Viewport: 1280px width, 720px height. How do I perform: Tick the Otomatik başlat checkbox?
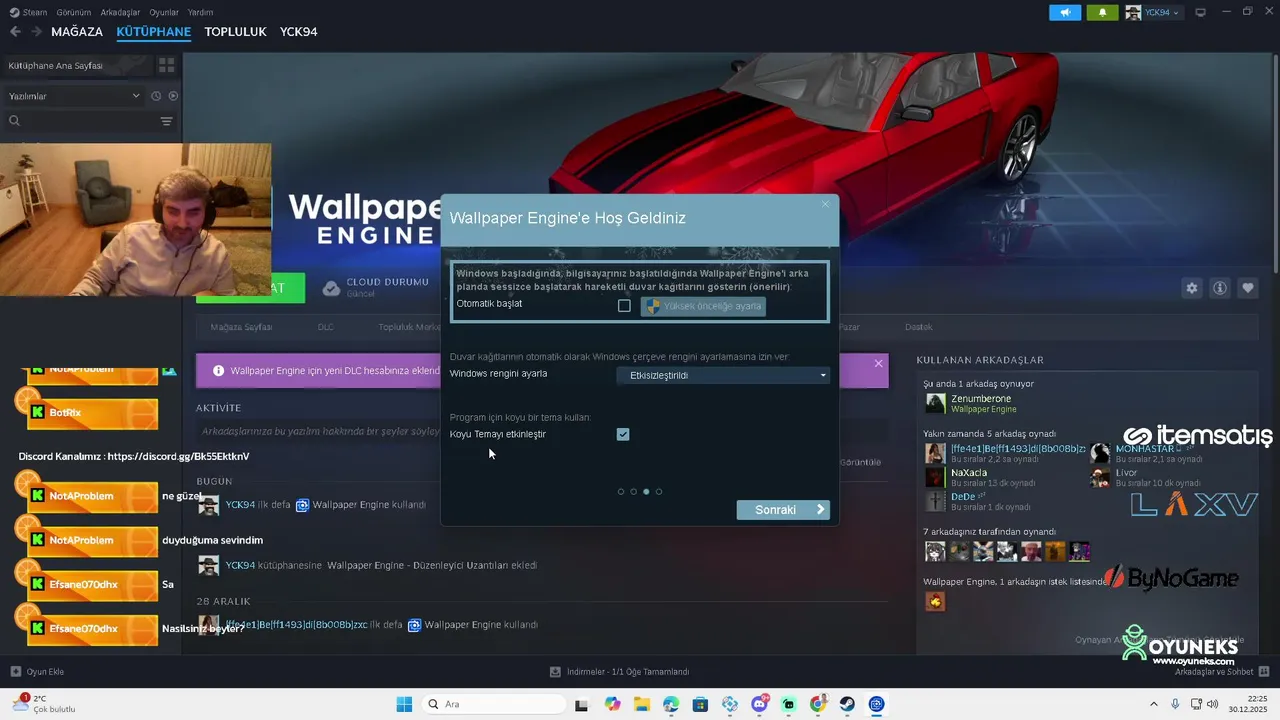[624, 306]
